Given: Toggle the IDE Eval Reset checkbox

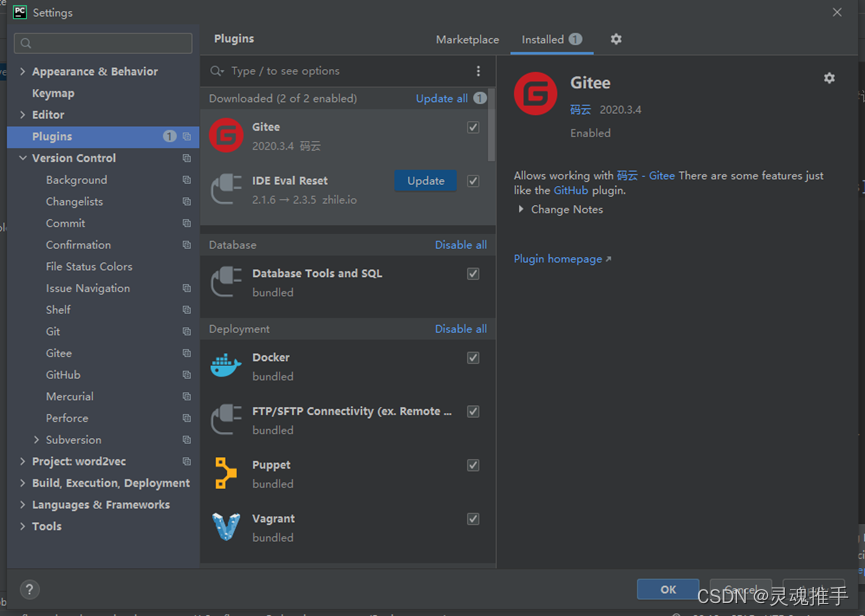Looking at the screenshot, I should [x=473, y=181].
